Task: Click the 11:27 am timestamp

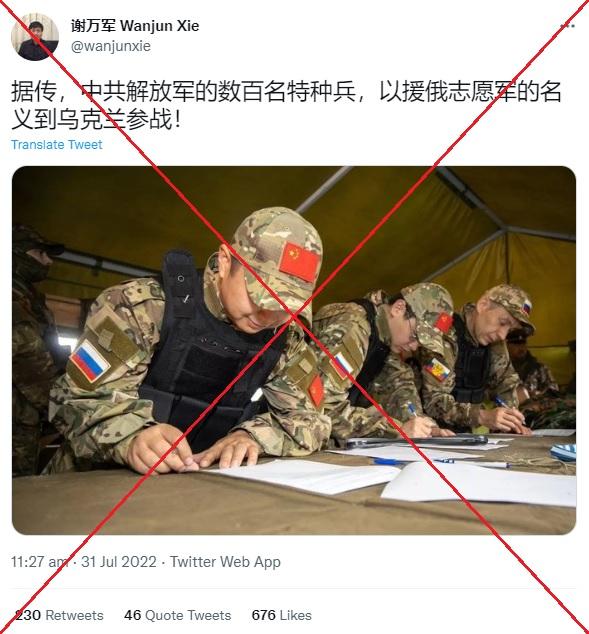Action: point(39,562)
